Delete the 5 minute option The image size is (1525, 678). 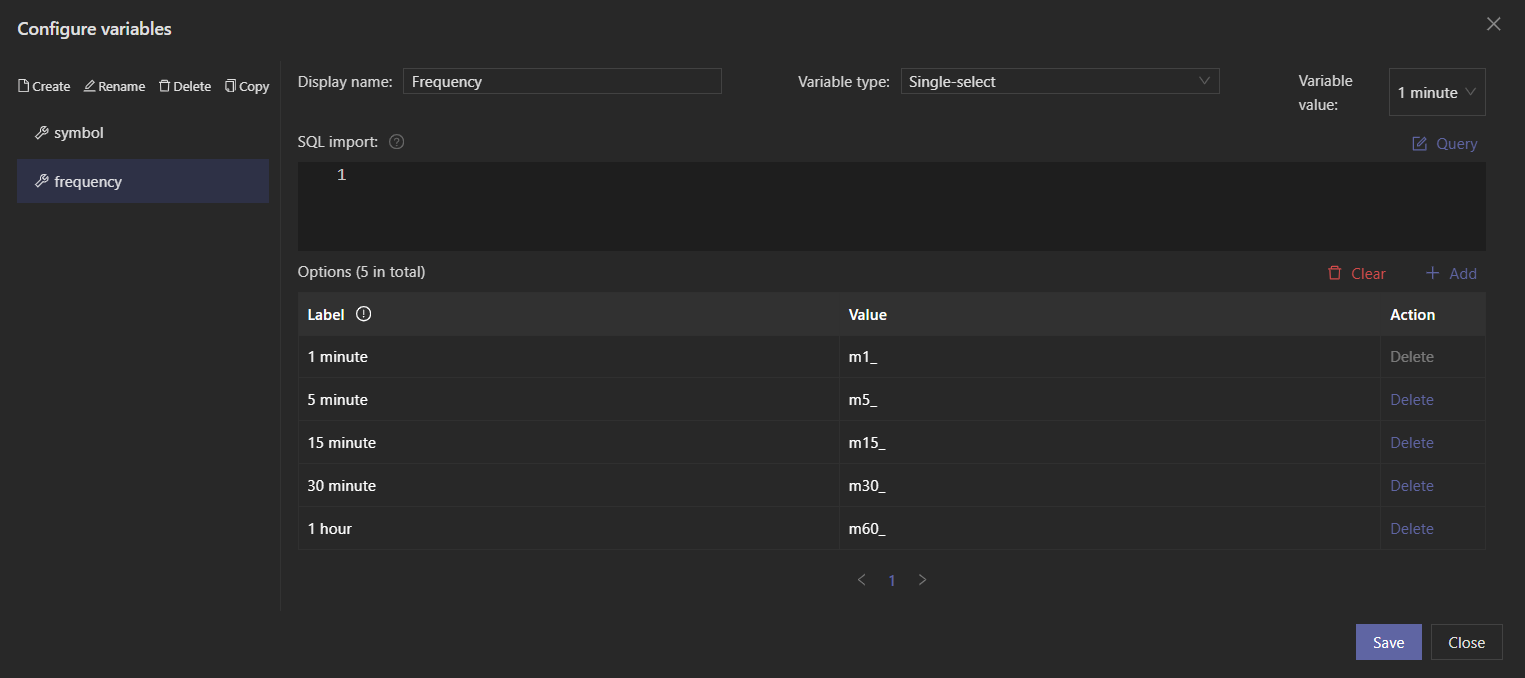(x=1411, y=400)
